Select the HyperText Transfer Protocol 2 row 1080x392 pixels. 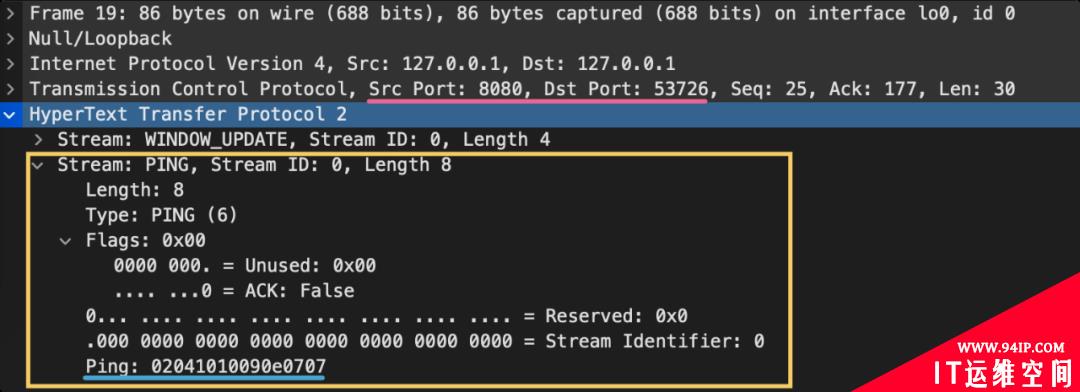[x=540, y=114]
